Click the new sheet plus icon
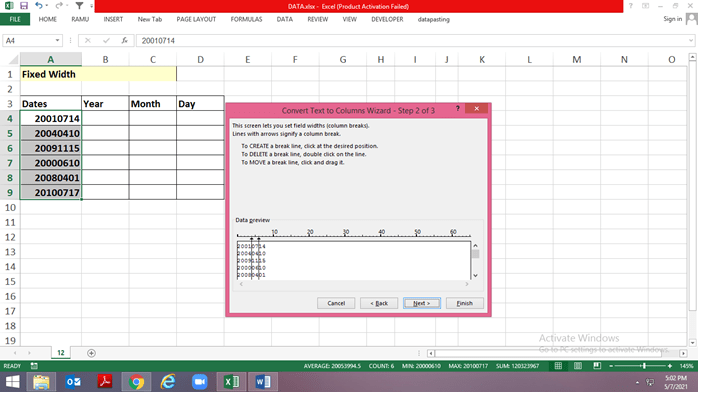The height and width of the screenshot is (417, 725). [92, 353]
